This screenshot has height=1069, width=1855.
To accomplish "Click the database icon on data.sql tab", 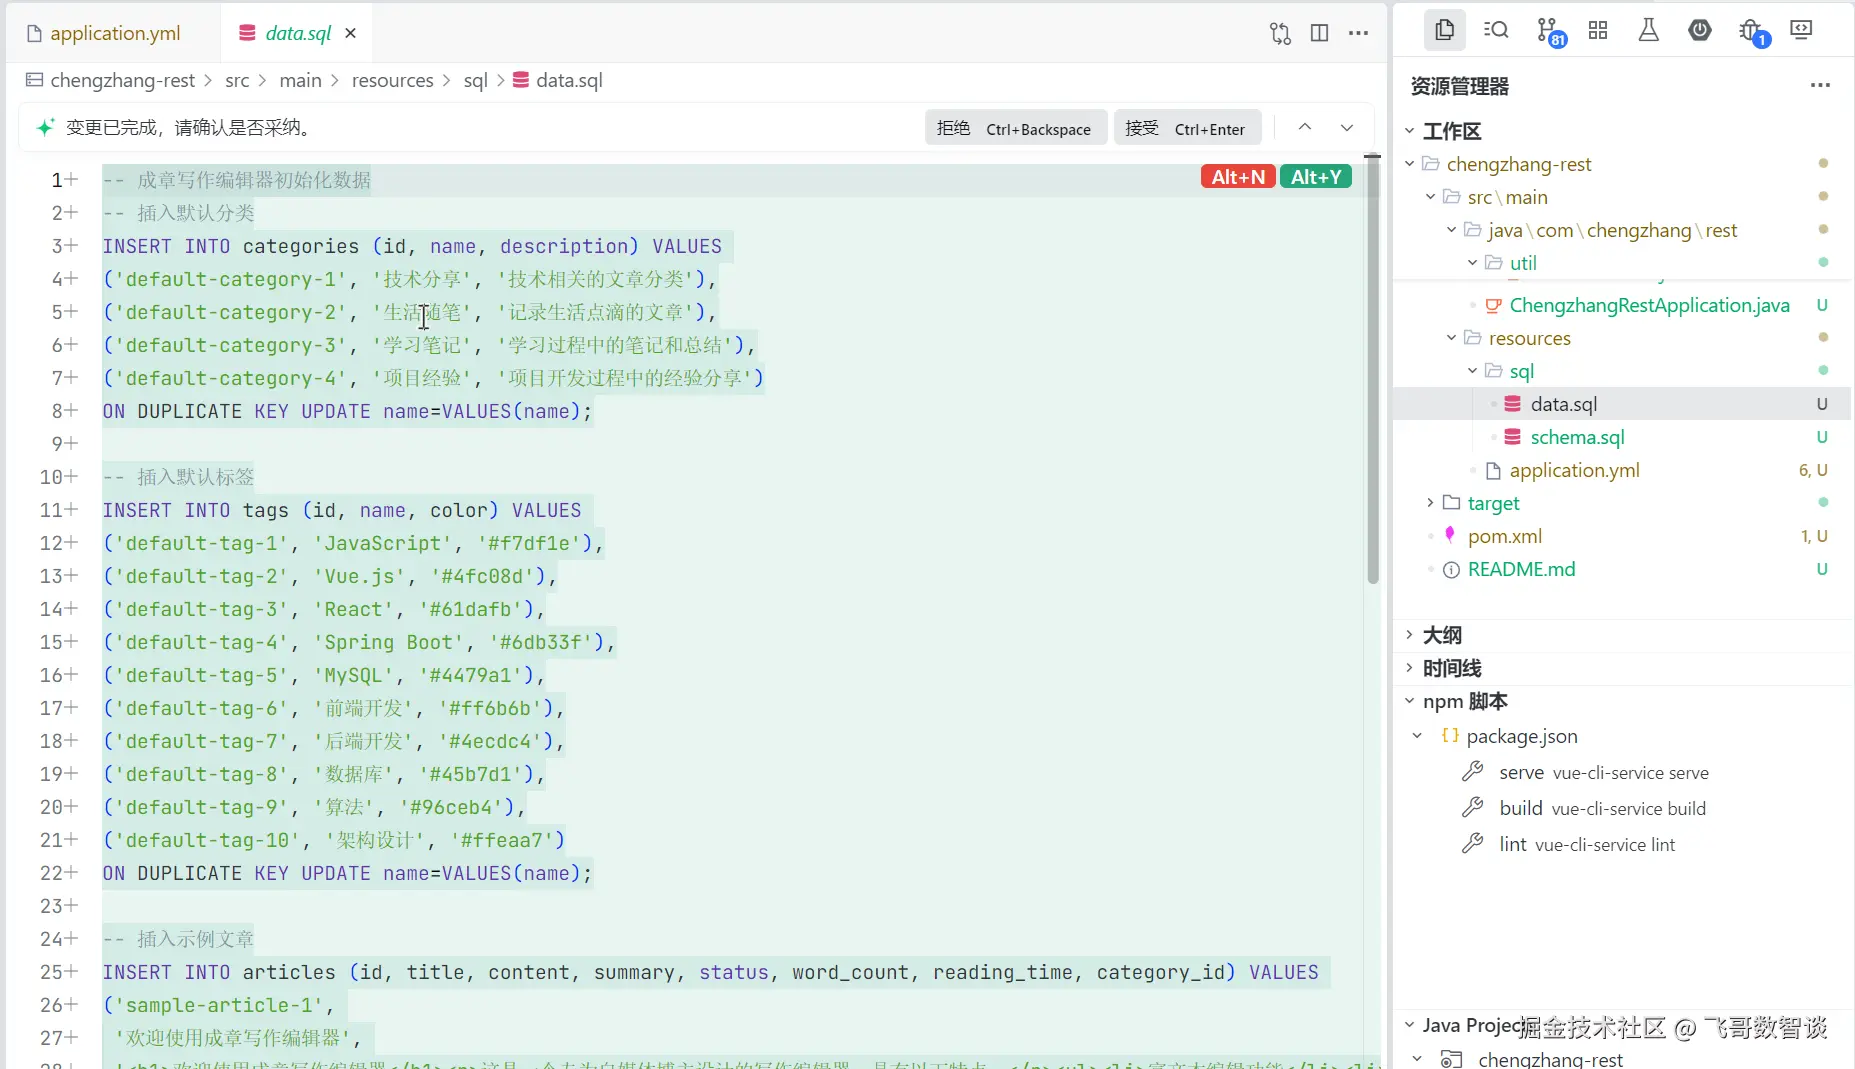I will tap(247, 33).
